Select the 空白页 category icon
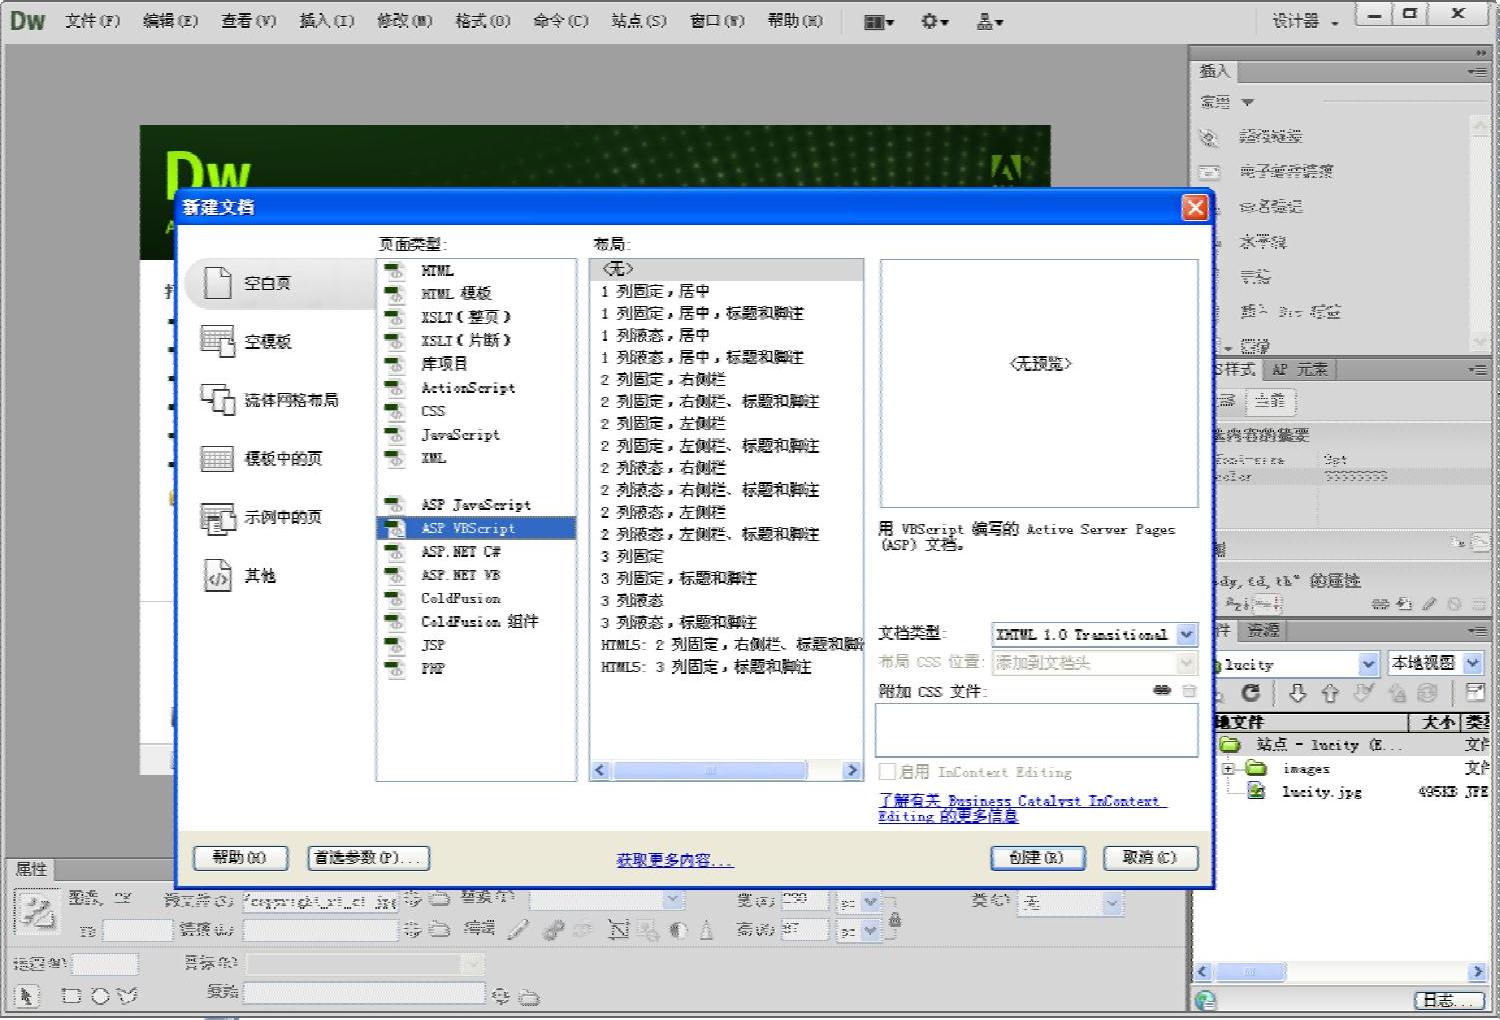Screen dimensions: 1500x1020 [218, 283]
